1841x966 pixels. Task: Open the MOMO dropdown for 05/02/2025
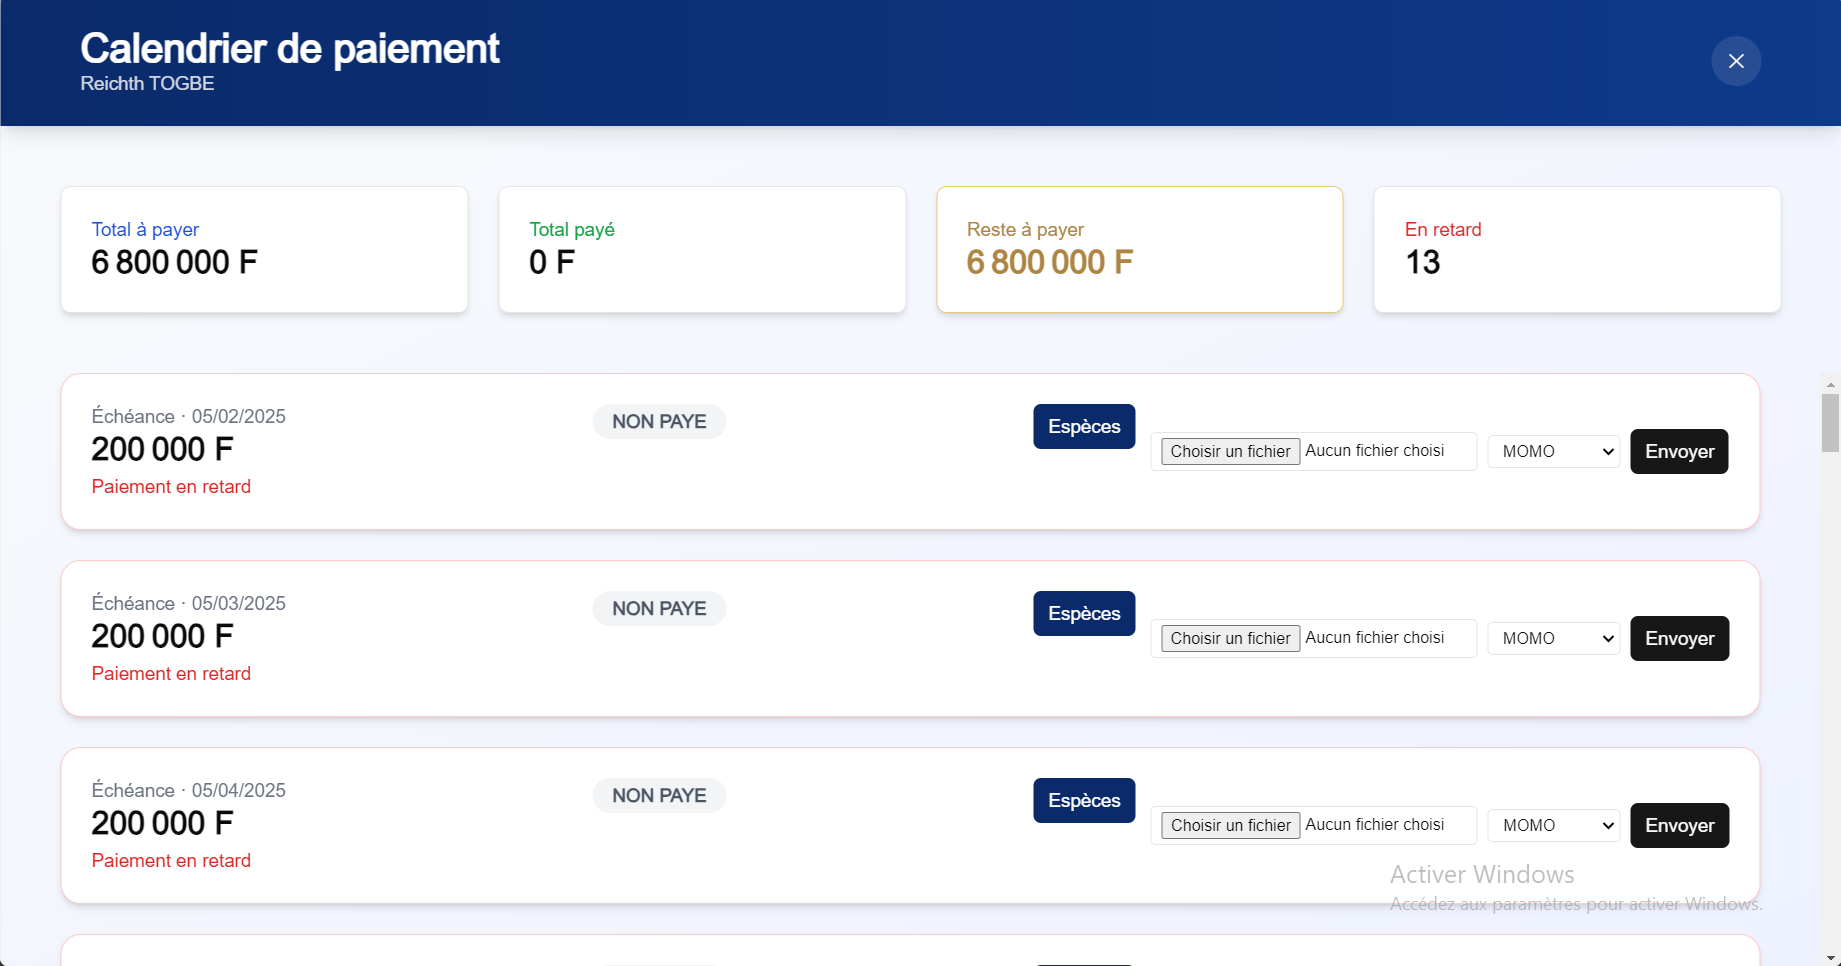1553,452
